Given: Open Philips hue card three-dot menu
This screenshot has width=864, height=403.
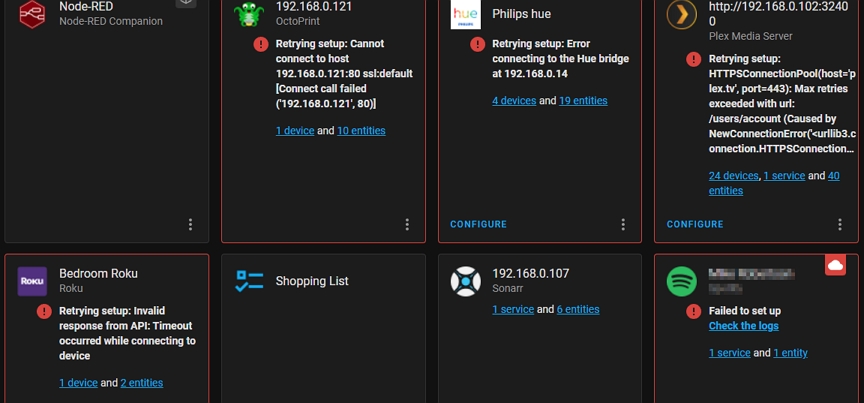Looking at the screenshot, I should [623, 224].
